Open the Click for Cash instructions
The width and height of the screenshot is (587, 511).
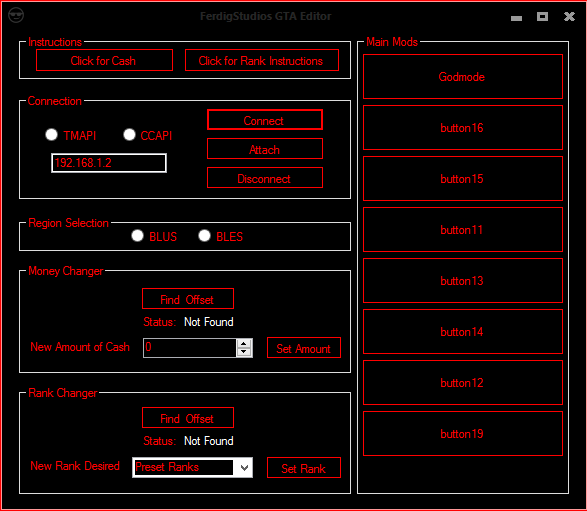104,60
